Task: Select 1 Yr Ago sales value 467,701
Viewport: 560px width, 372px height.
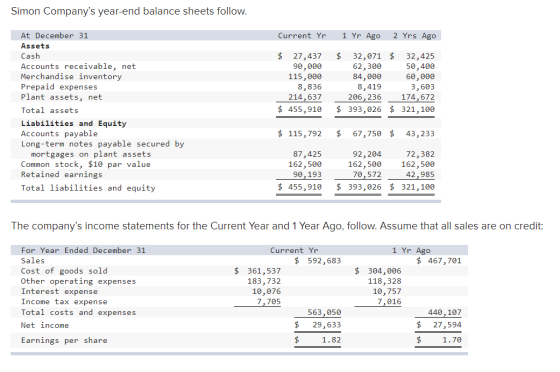Action: point(445,261)
